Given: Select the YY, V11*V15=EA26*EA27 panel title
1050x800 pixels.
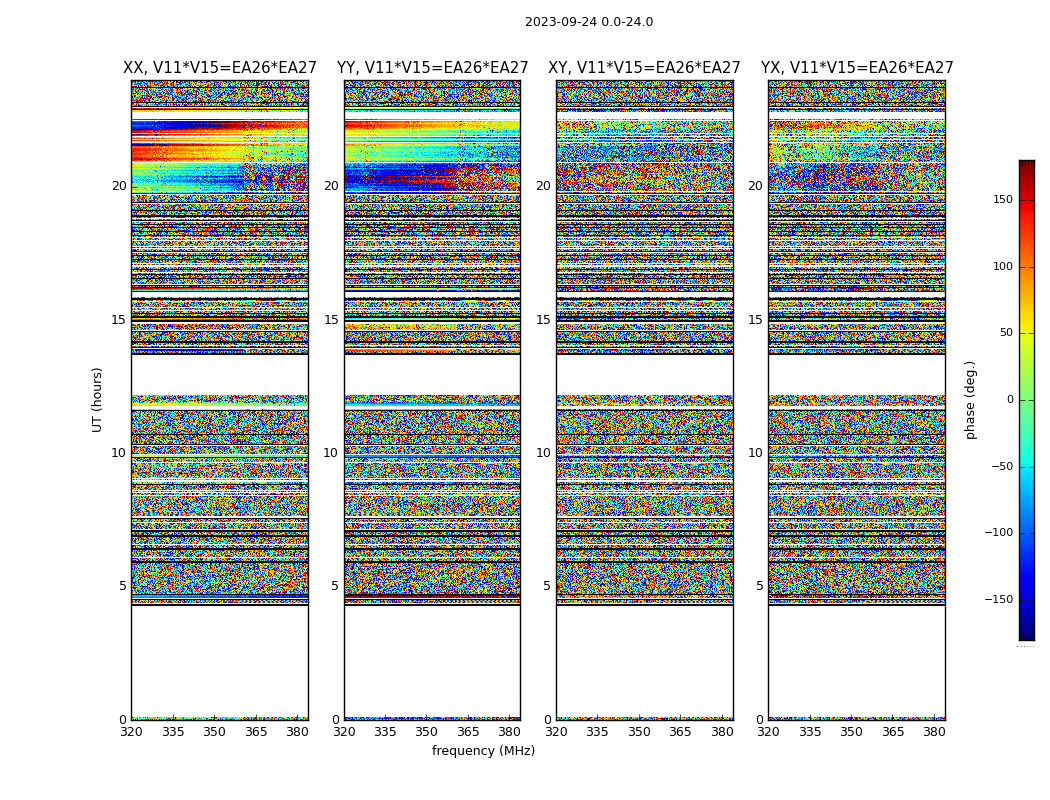Looking at the screenshot, I should pos(433,68).
